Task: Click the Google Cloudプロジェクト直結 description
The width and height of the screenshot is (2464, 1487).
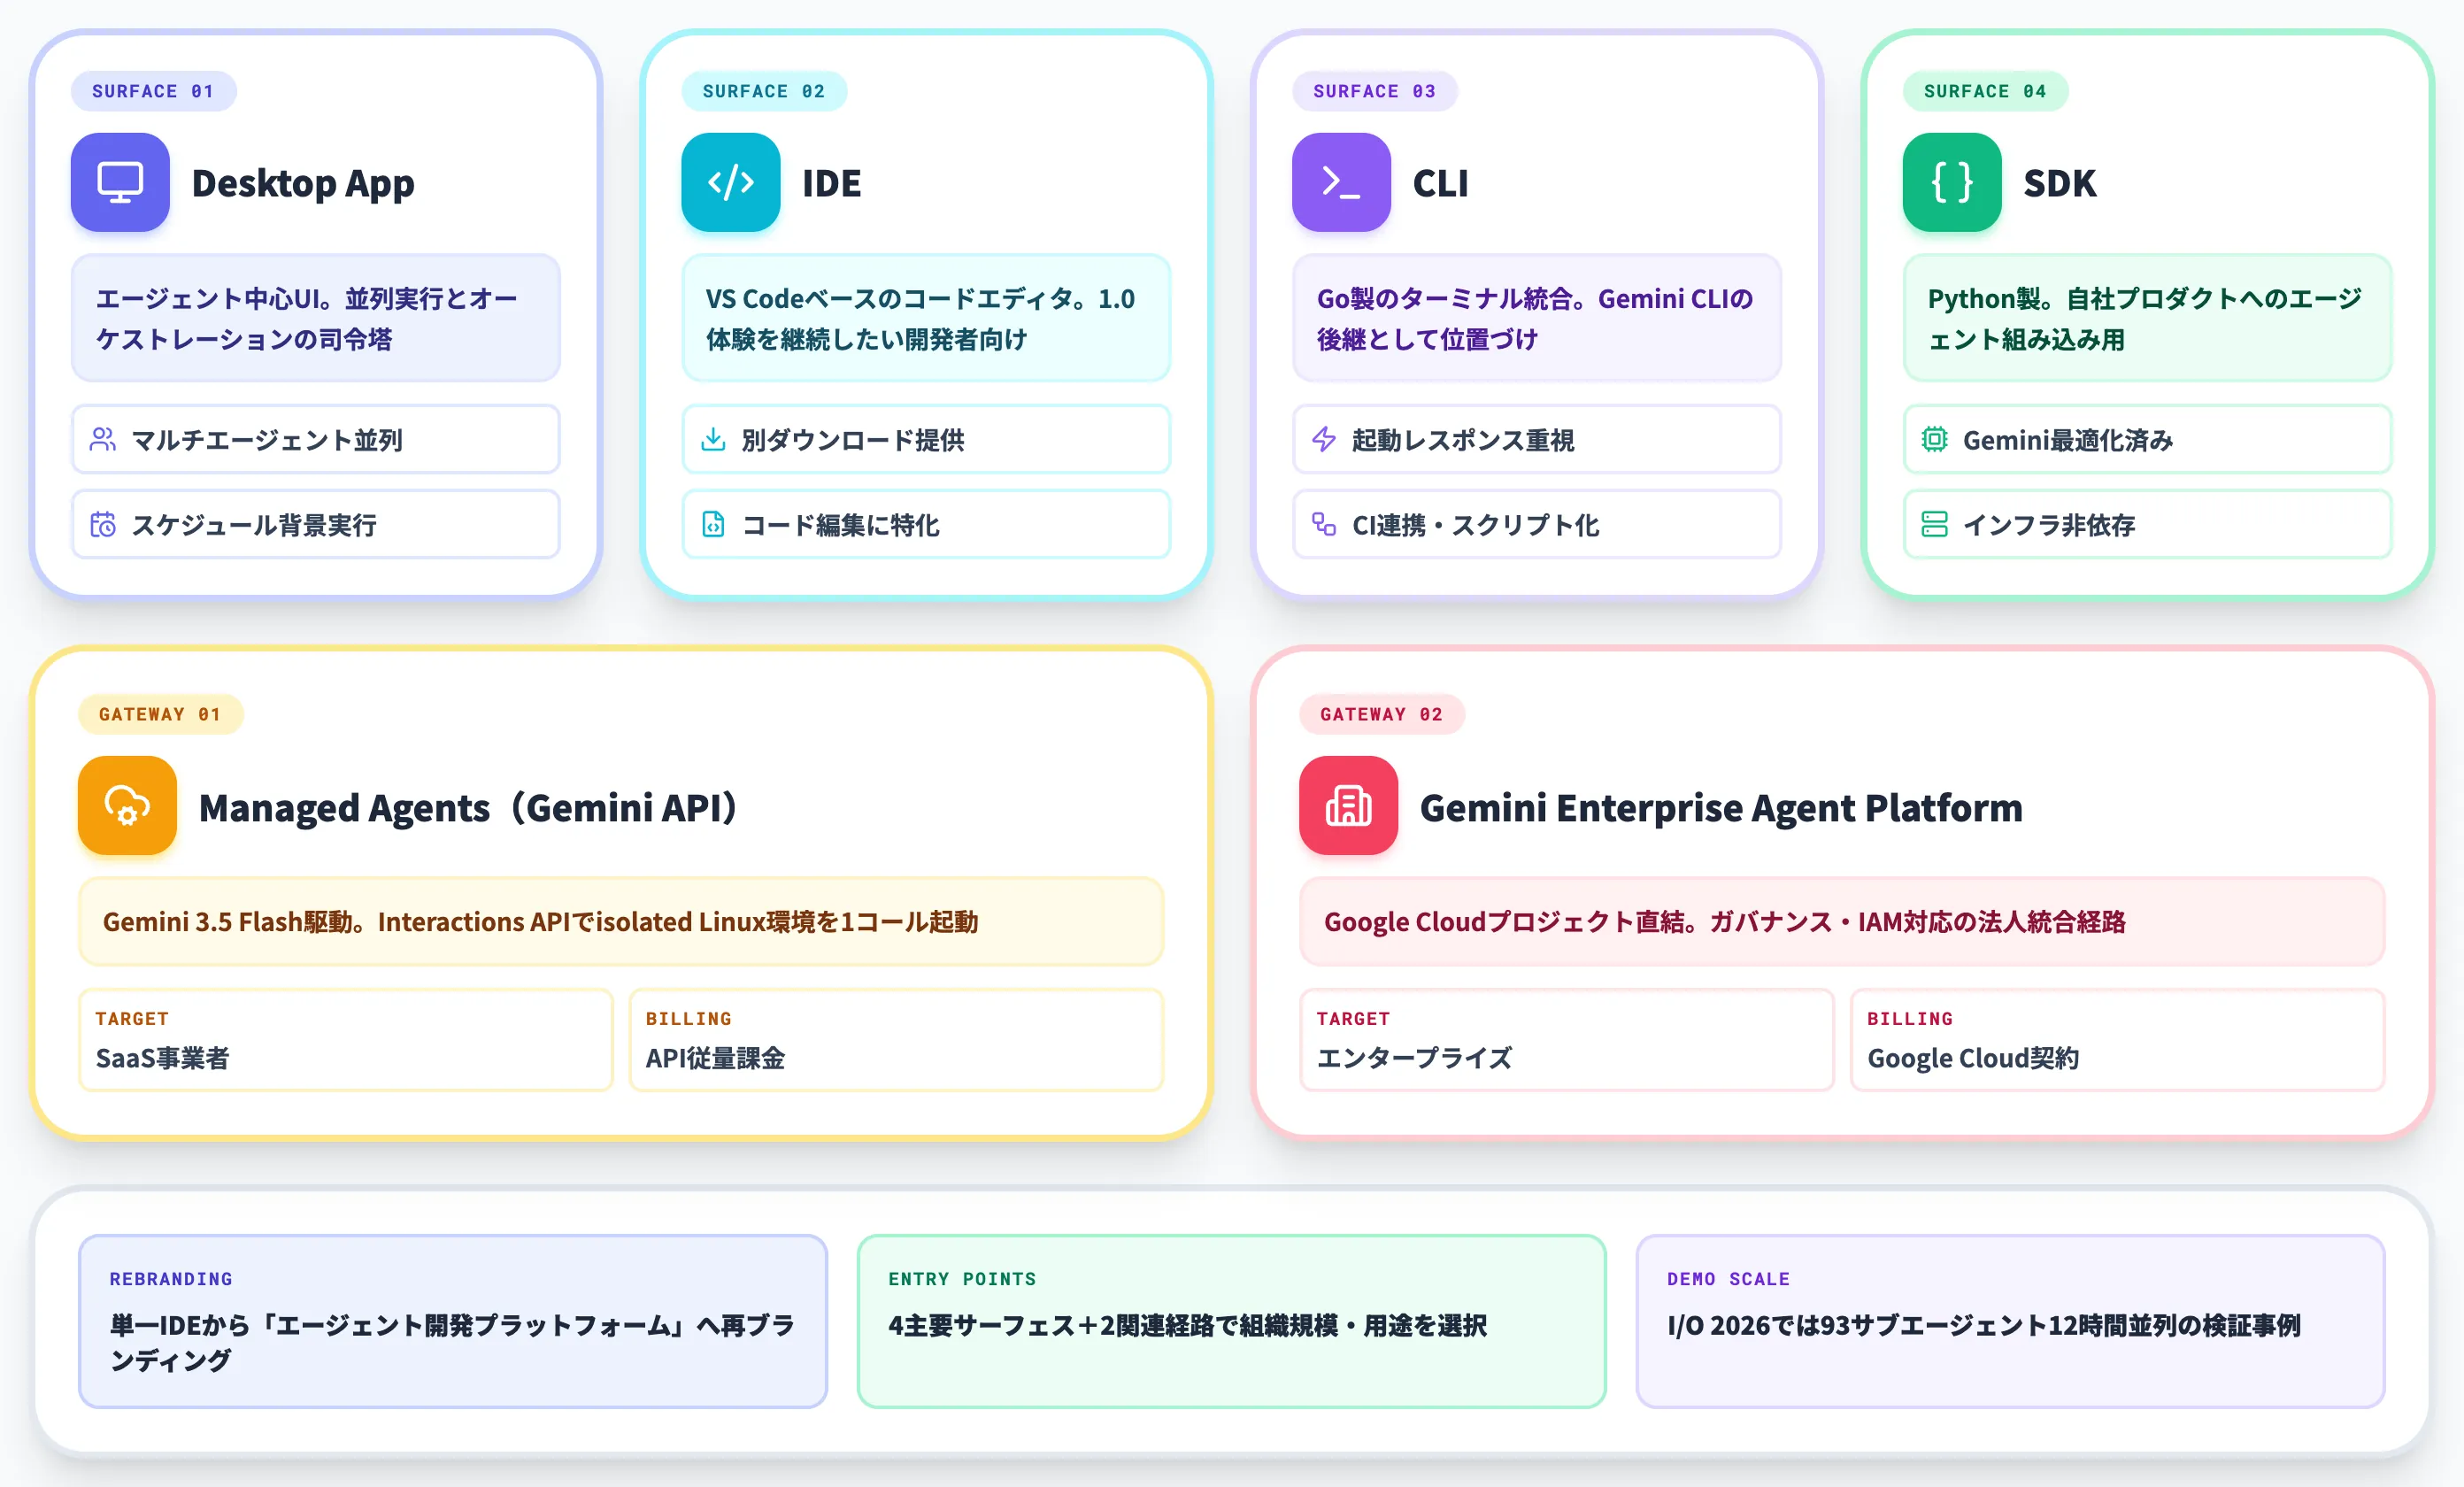Action: (1842, 921)
